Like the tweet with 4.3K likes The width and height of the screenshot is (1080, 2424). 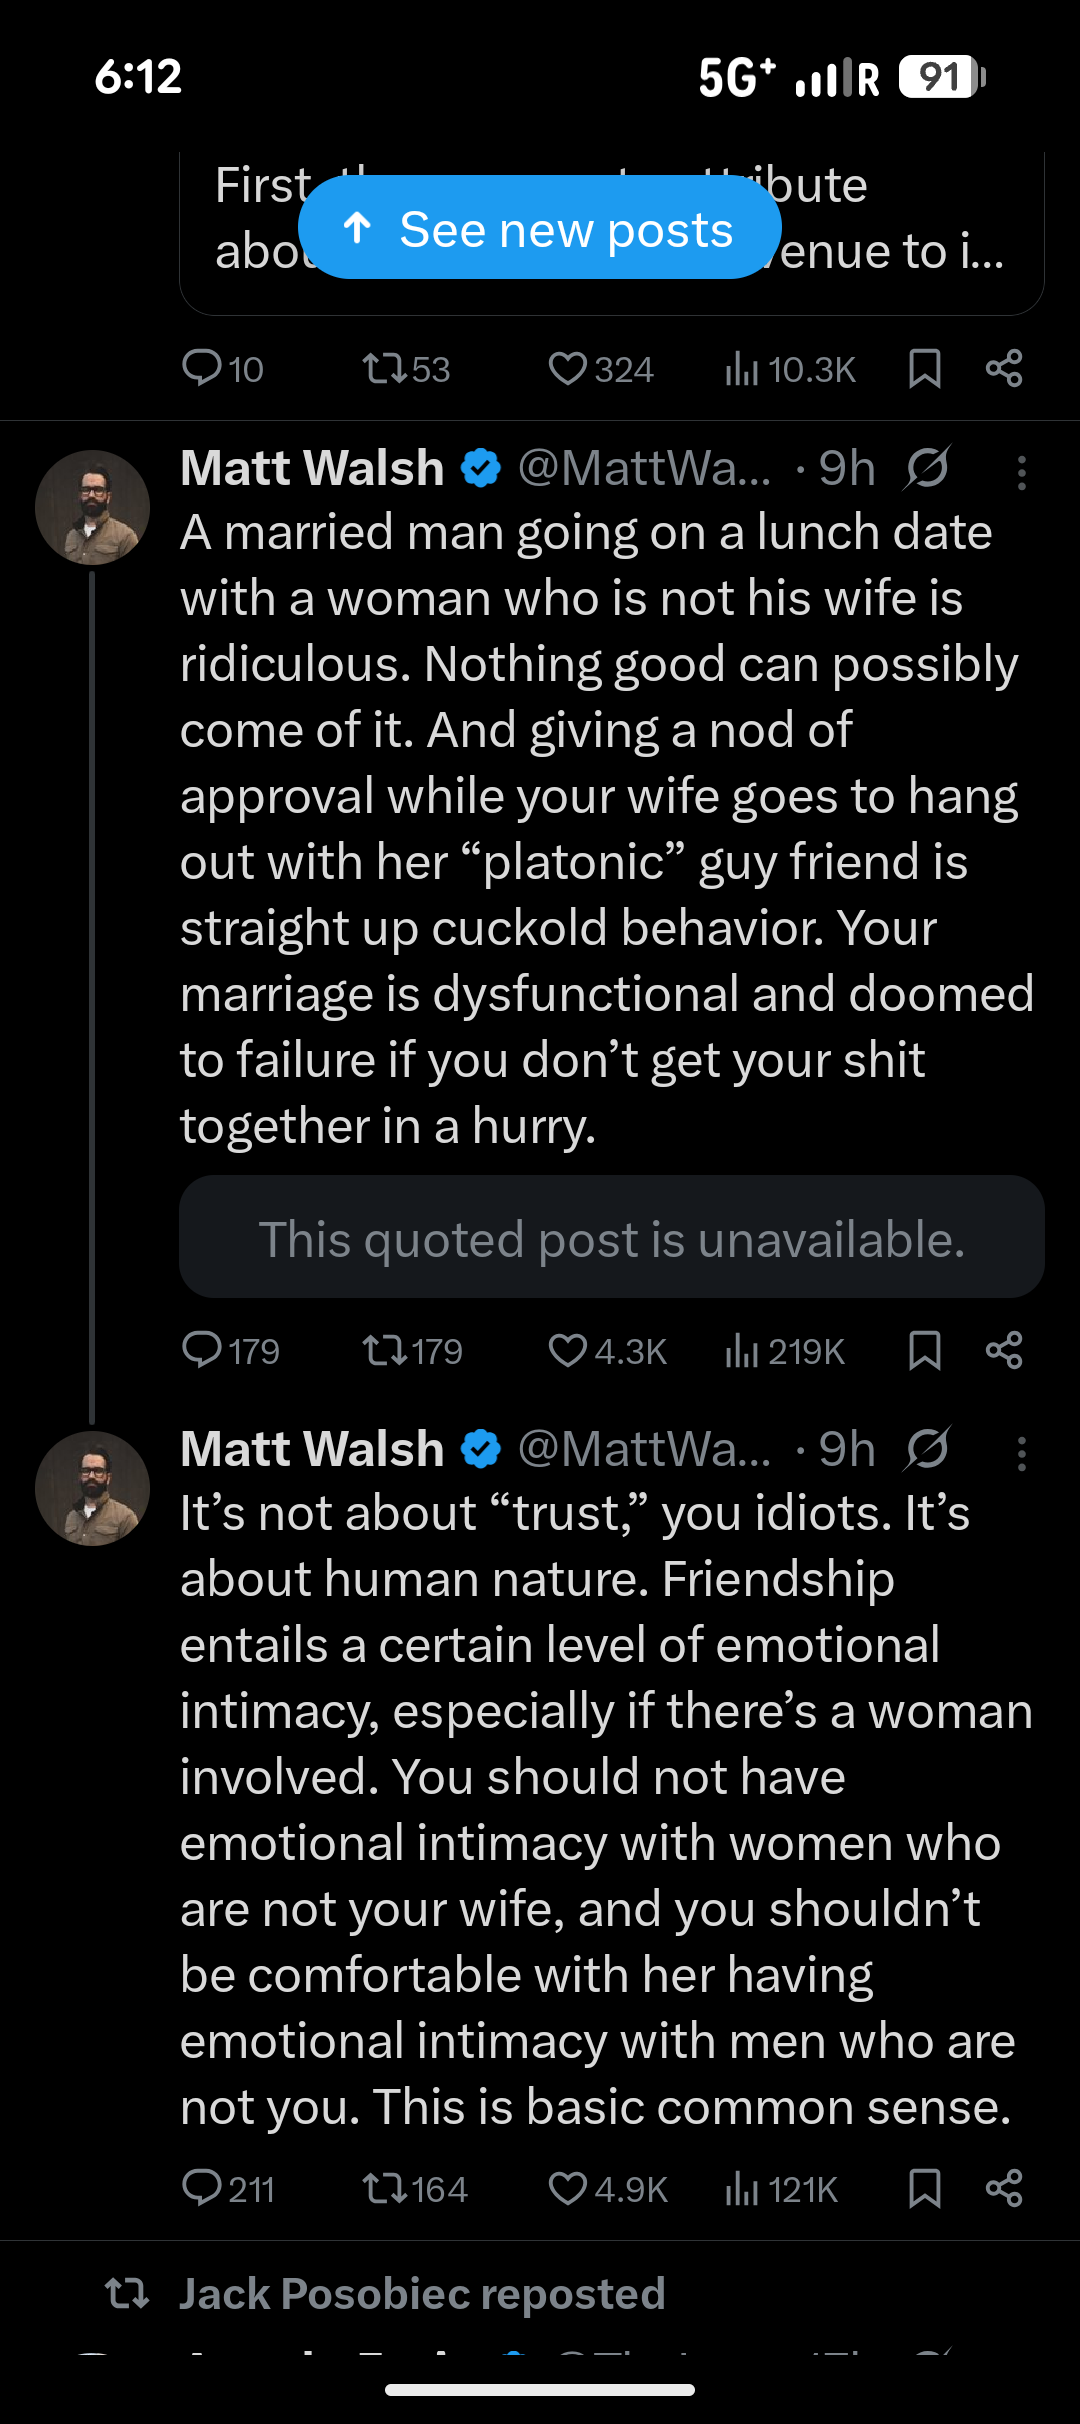(570, 1350)
